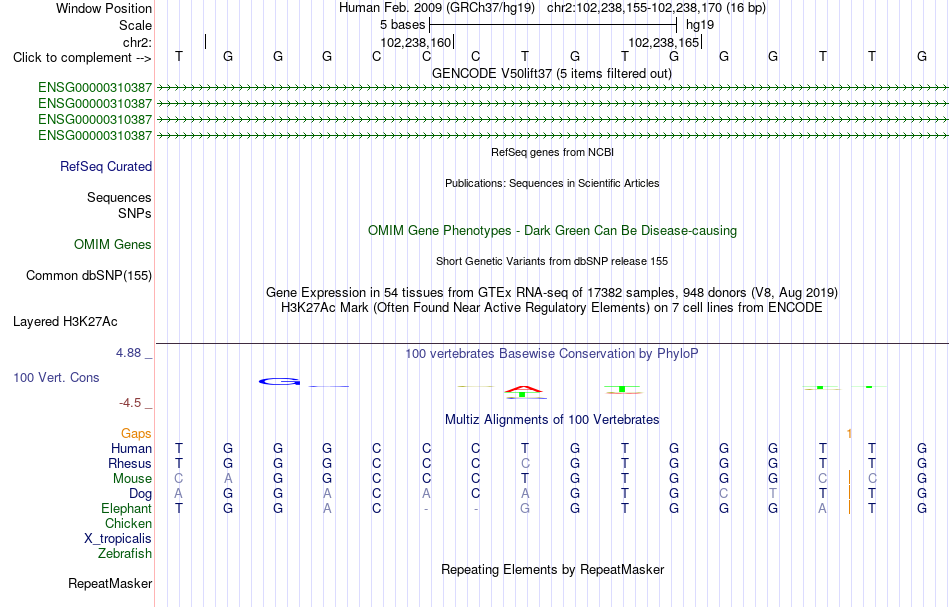Image resolution: width=950 pixels, height=607 pixels.
Task: Click 'OMIM Gene Phenotypes' track title
Action: 553,230
